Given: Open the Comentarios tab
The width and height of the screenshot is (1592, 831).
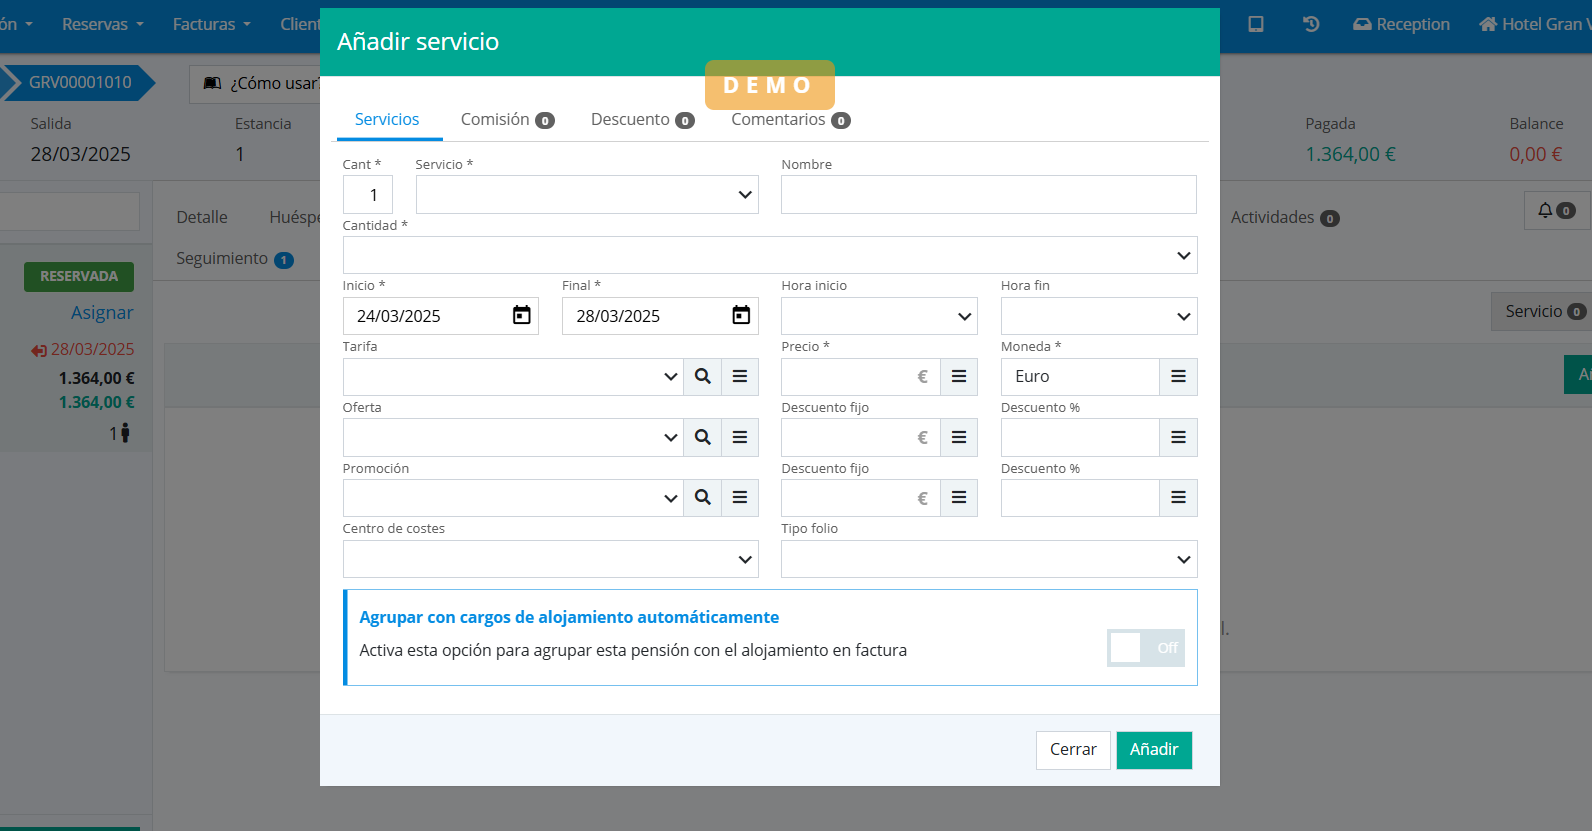Looking at the screenshot, I should pos(789,120).
